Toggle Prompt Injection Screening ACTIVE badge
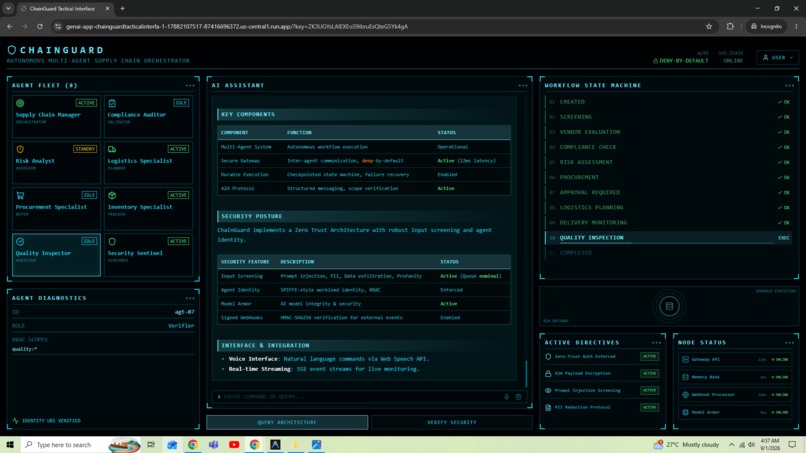Image resolution: width=806 pixels, height=453 pixels. [649, 390]
